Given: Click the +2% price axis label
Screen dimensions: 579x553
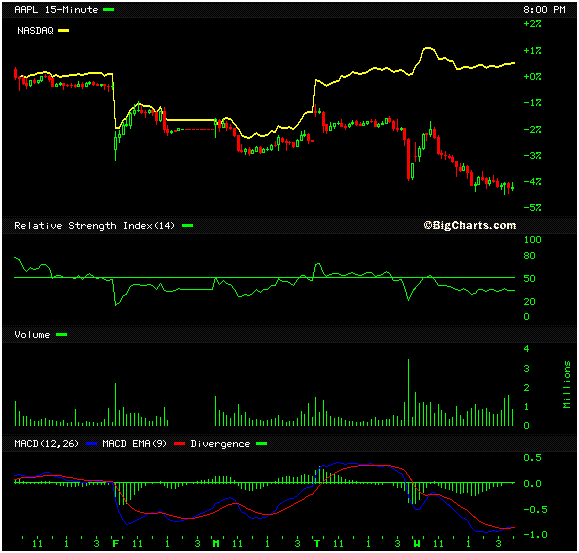Looking at the screenshot, I should pos(532,24).
